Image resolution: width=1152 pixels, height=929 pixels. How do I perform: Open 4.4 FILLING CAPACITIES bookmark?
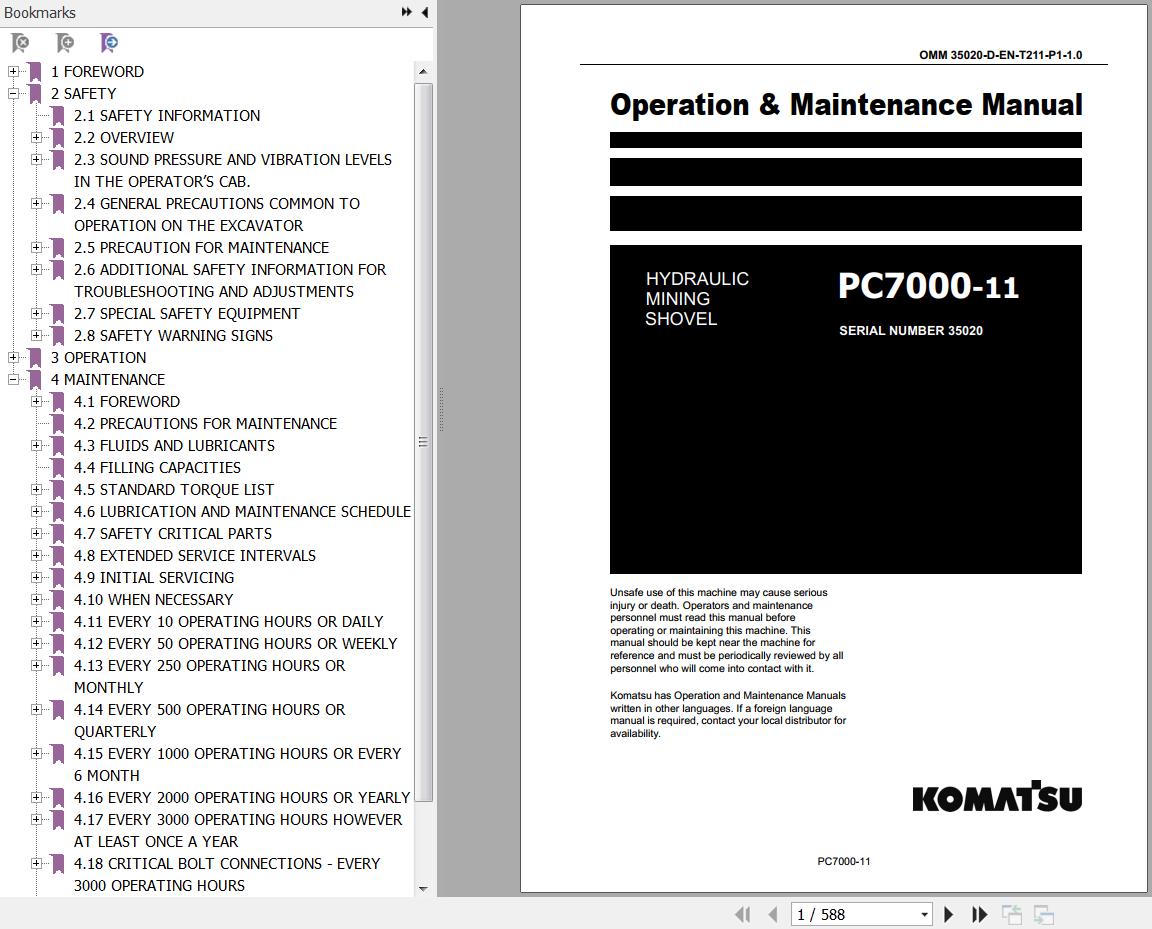(x=156, y=467)
